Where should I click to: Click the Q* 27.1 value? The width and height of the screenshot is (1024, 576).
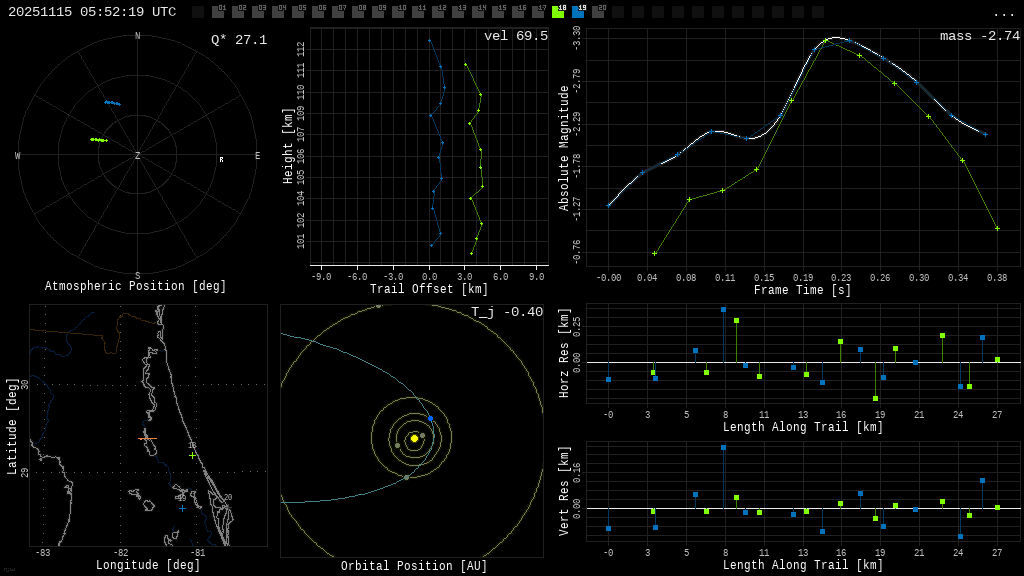[239, 40]
